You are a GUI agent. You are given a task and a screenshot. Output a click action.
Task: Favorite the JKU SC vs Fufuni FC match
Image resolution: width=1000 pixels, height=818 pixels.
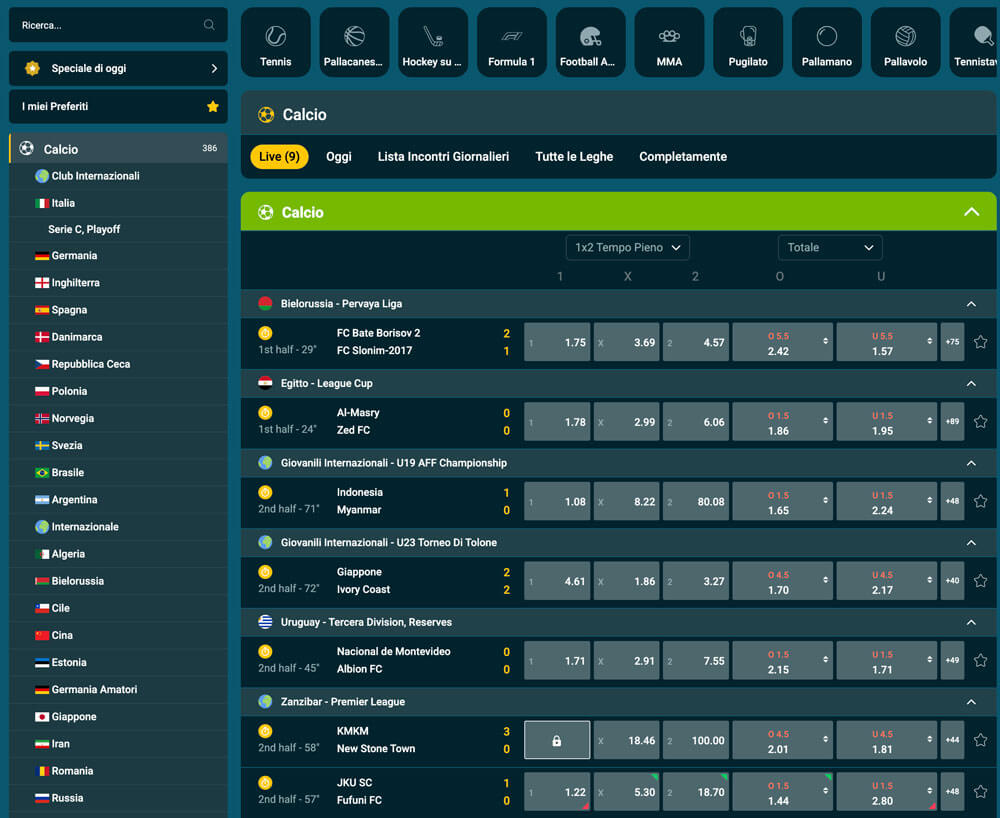coord(980,791)
